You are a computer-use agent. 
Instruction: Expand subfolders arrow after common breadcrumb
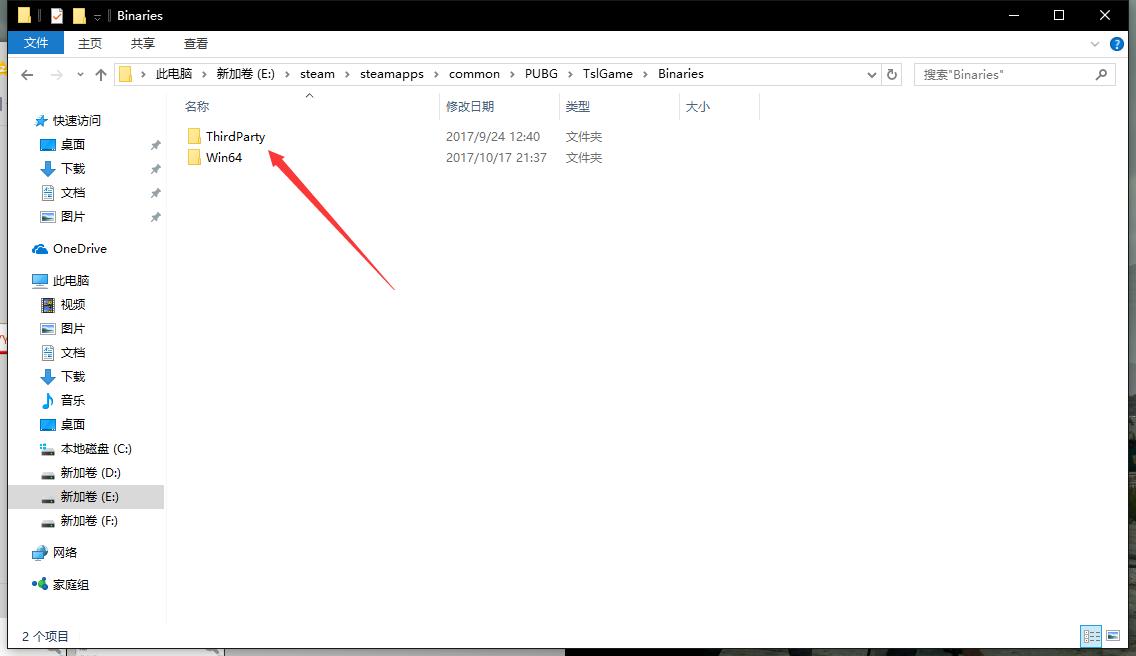[x=512, y=74]
